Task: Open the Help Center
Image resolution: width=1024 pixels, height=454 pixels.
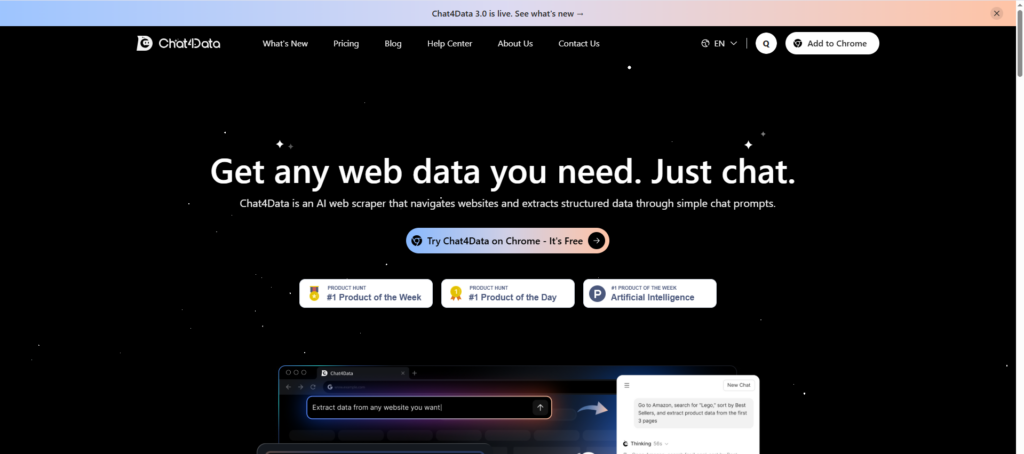Action: coord(450,43)
